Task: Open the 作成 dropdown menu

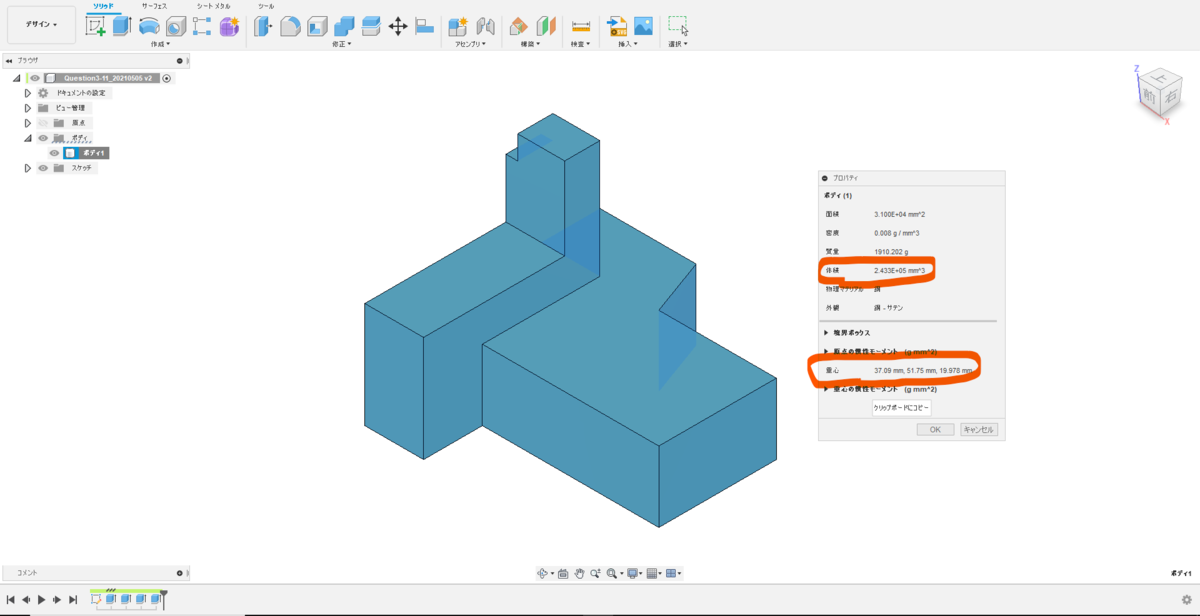Action: (x=160, y=44)
